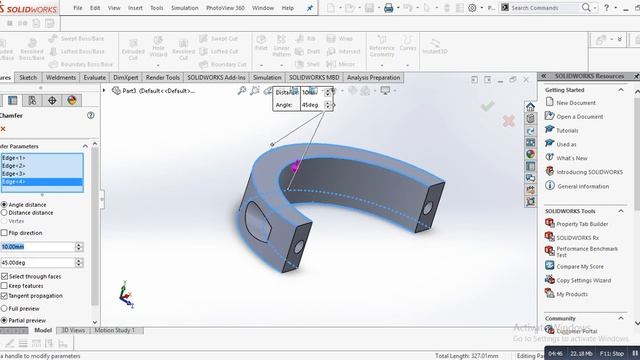Click the 10.00mm distance input field

click(38, 247)
